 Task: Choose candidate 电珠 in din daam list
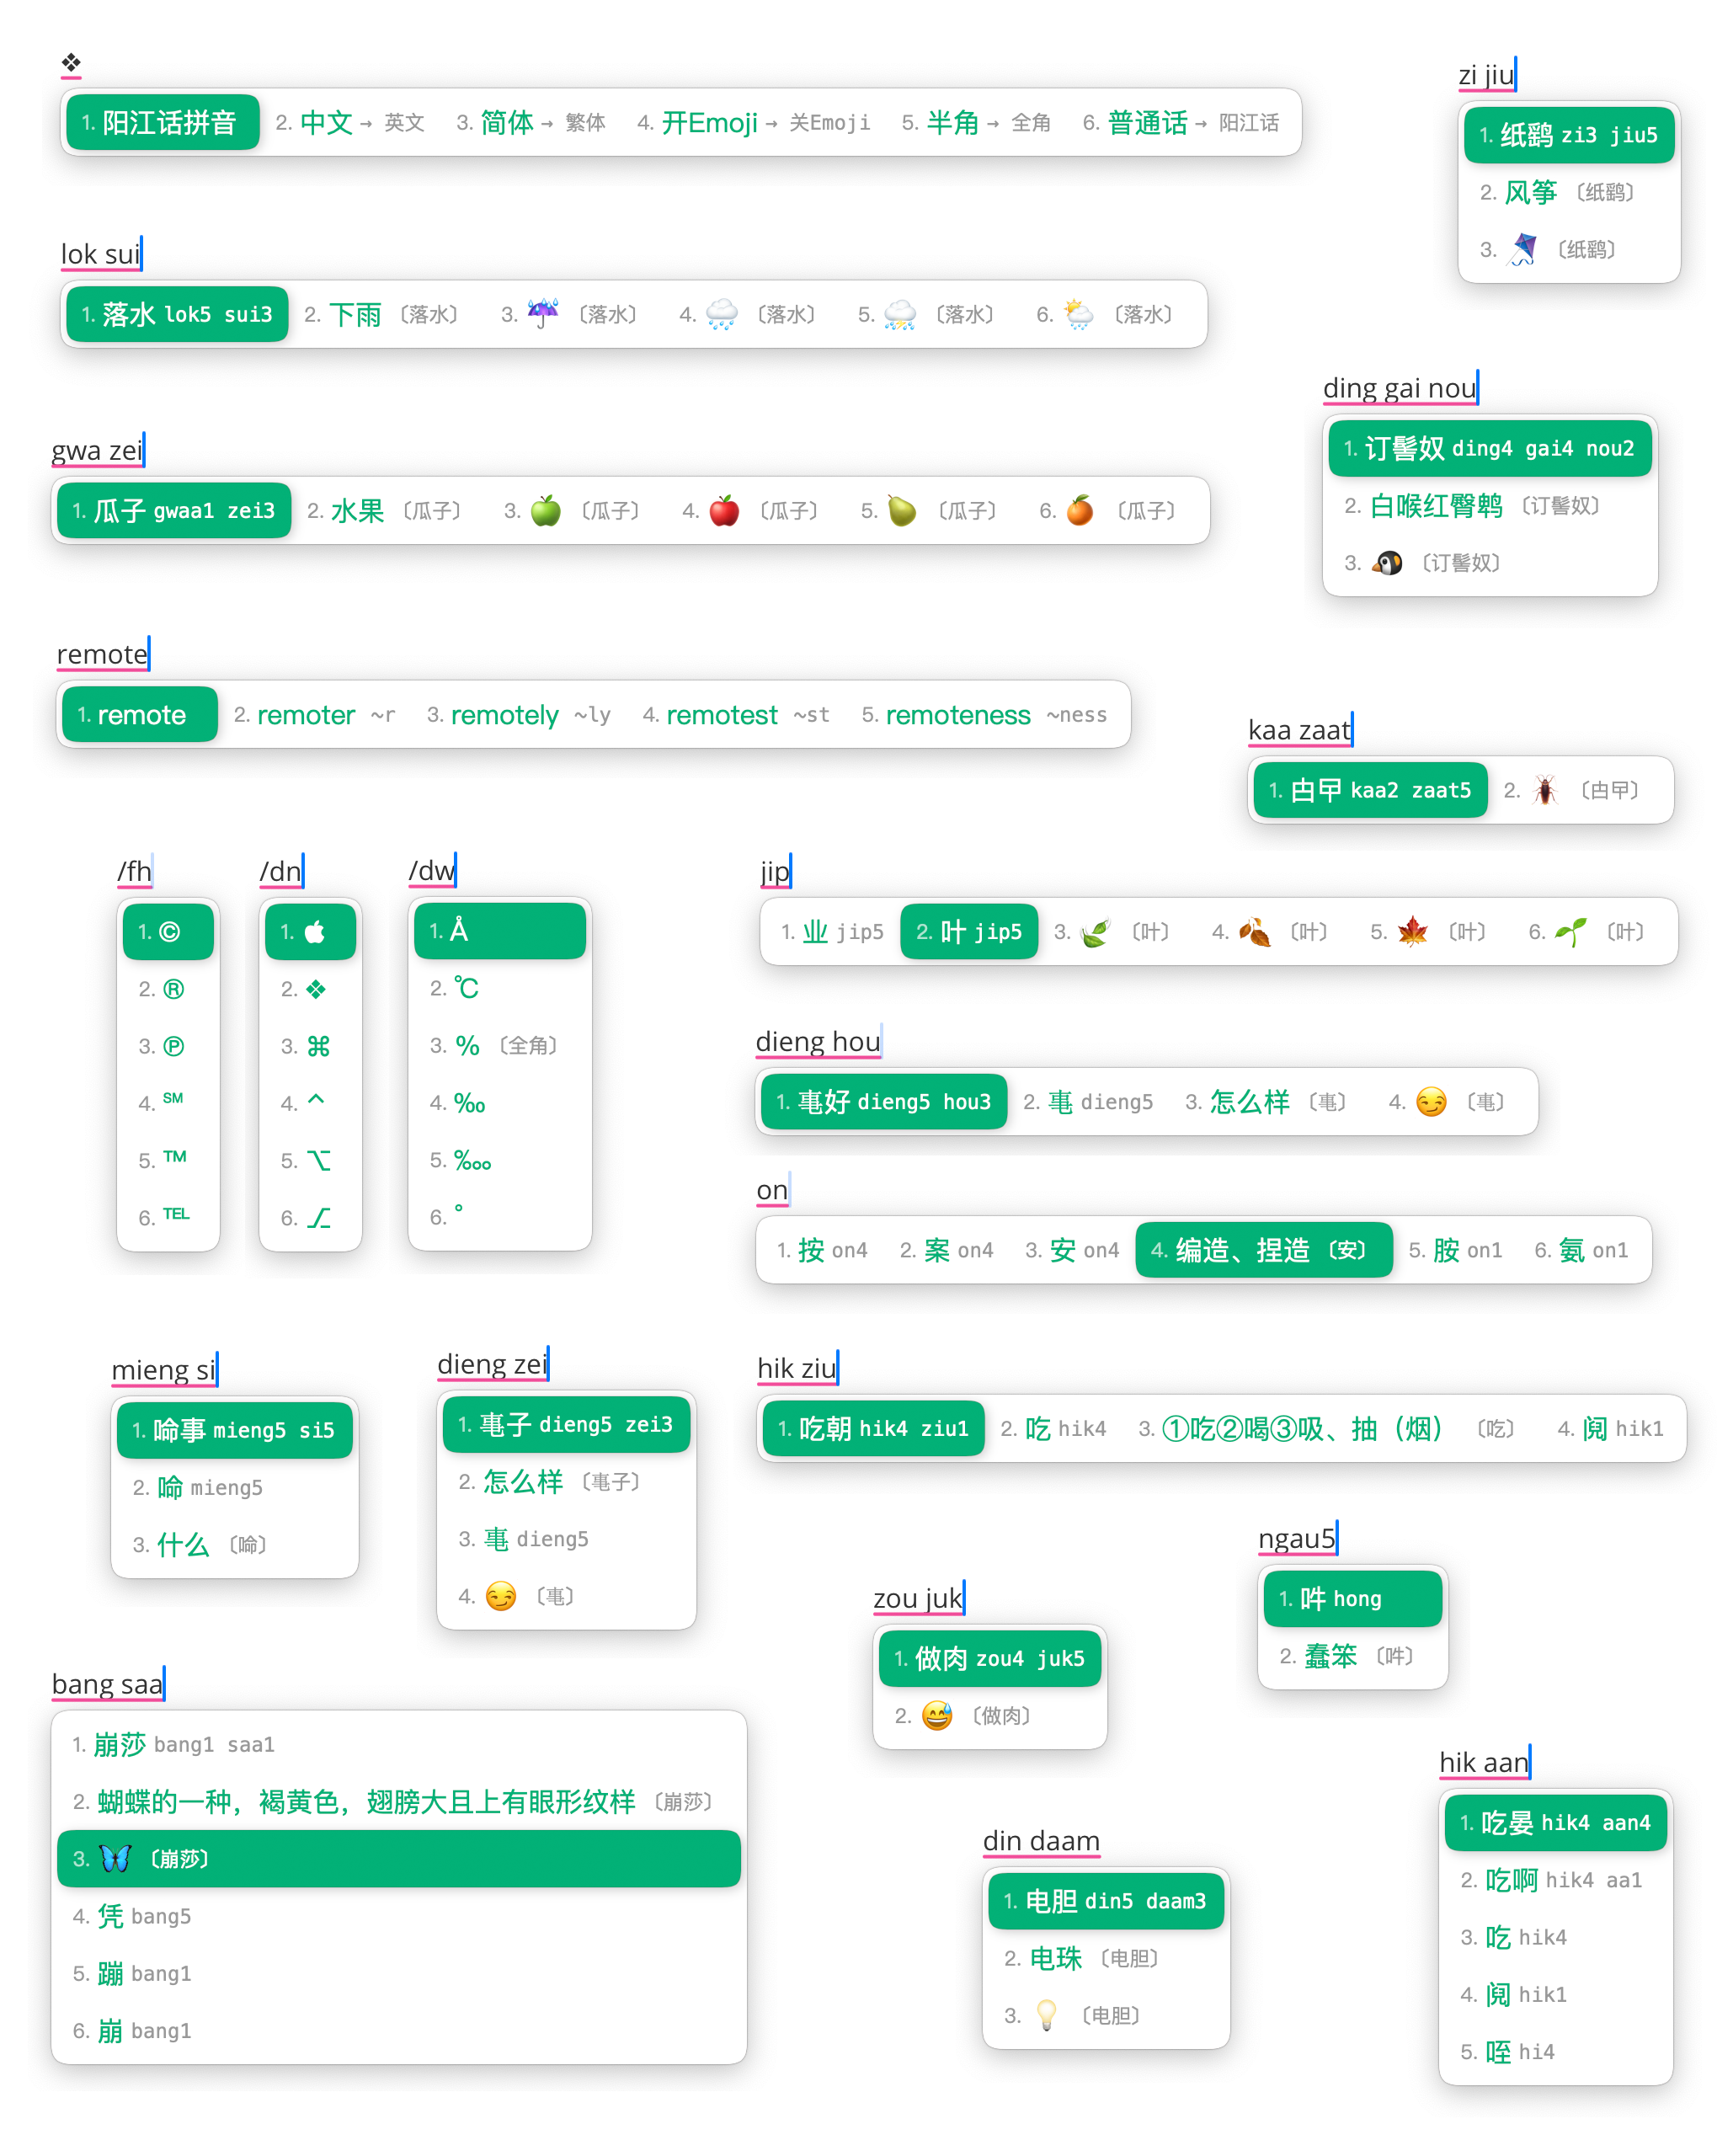point(1081,1957)
